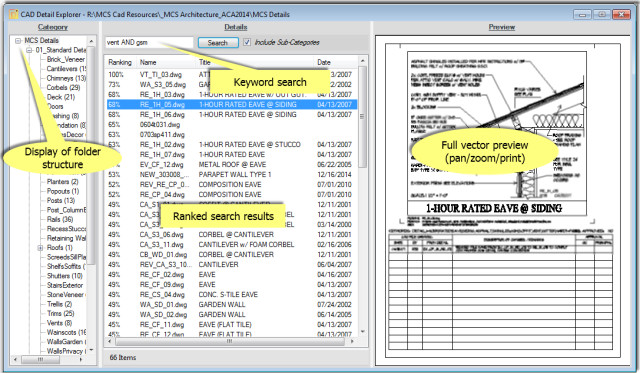
Task: Select the REV_CA_S3_10 CANTILEVER row
Action: click(x=232, y=264)
